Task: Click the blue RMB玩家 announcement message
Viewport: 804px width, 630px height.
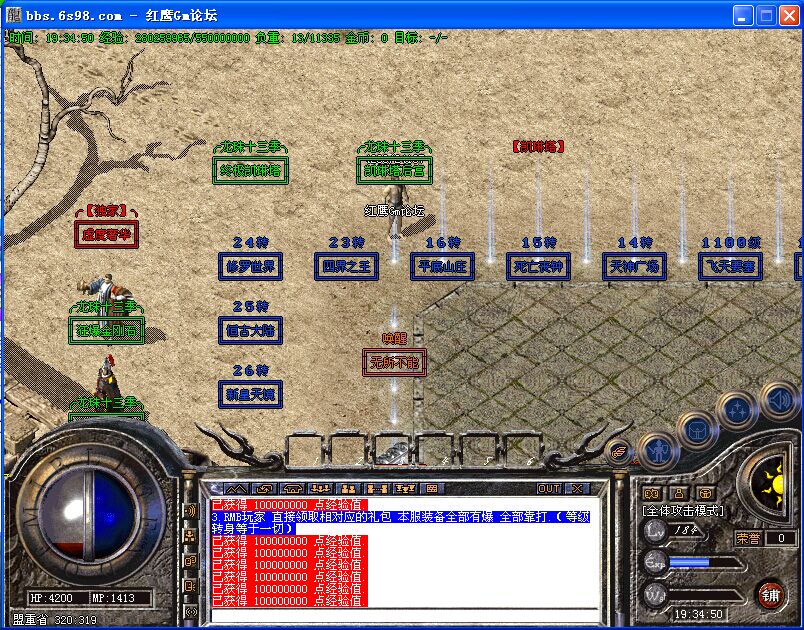Action: (x=400, y=522)
